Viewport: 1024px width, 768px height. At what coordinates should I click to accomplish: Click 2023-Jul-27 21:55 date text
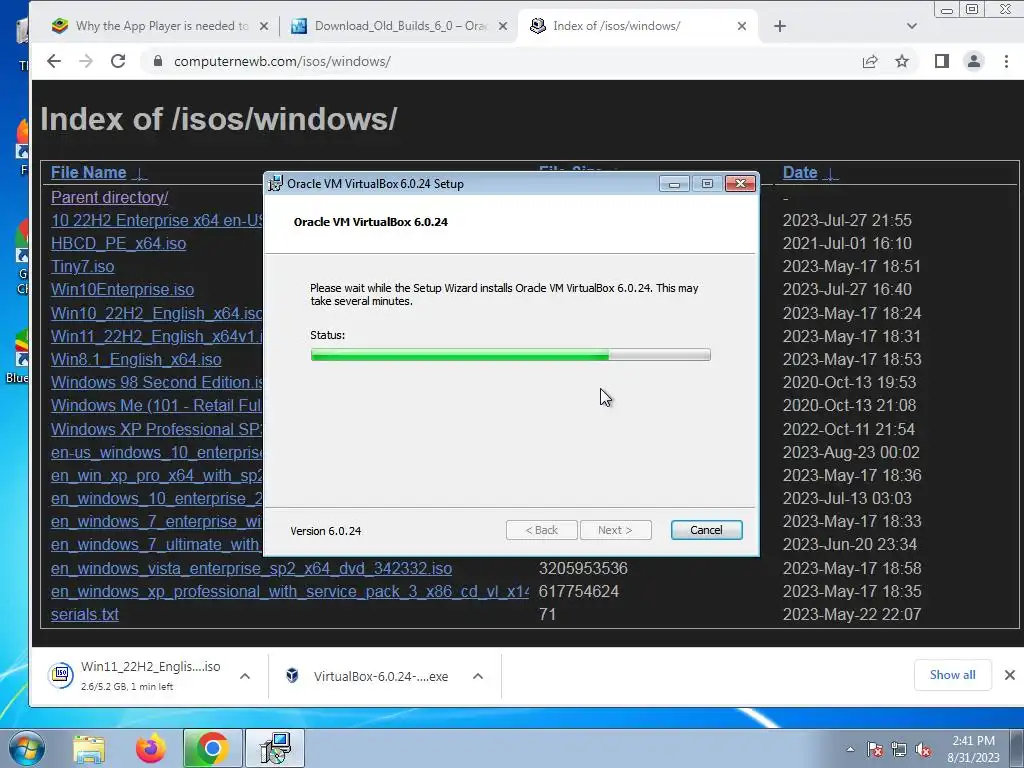coord(847,221)
